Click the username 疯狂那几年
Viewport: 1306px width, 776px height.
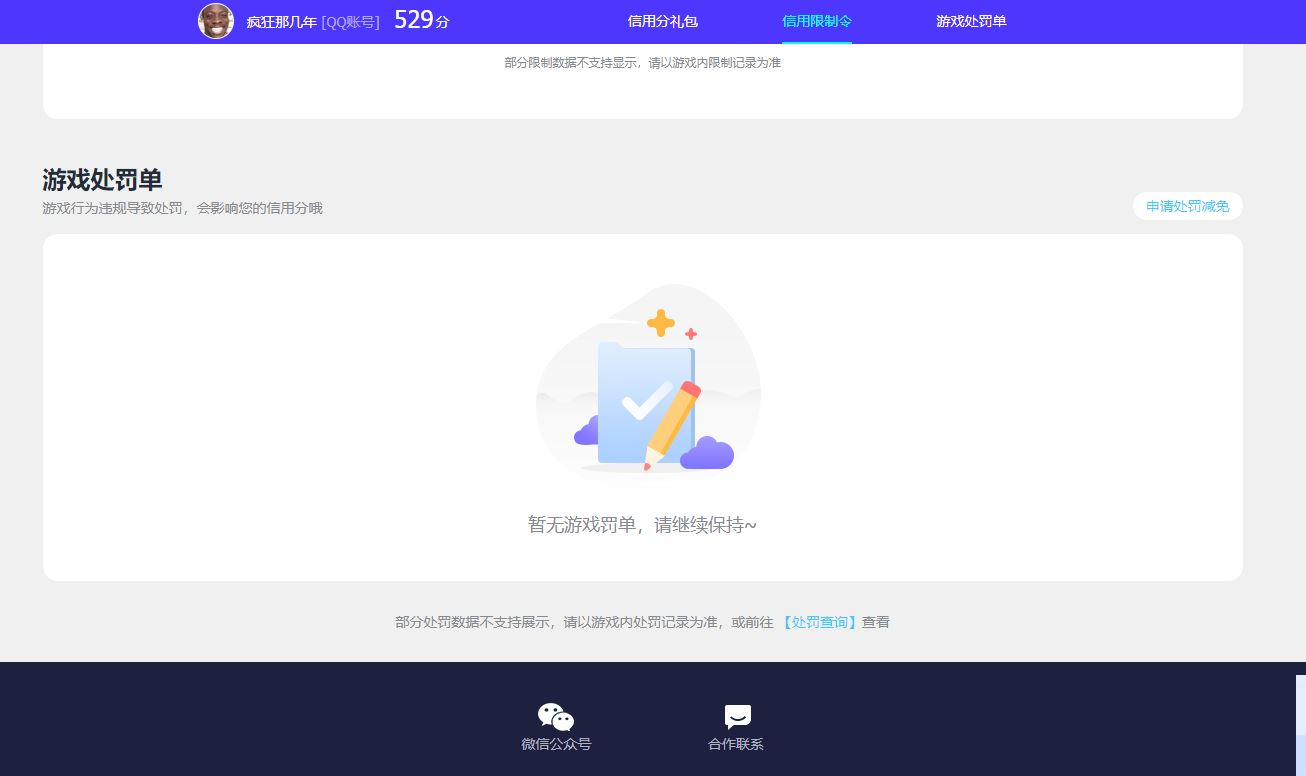coord(281,22)
